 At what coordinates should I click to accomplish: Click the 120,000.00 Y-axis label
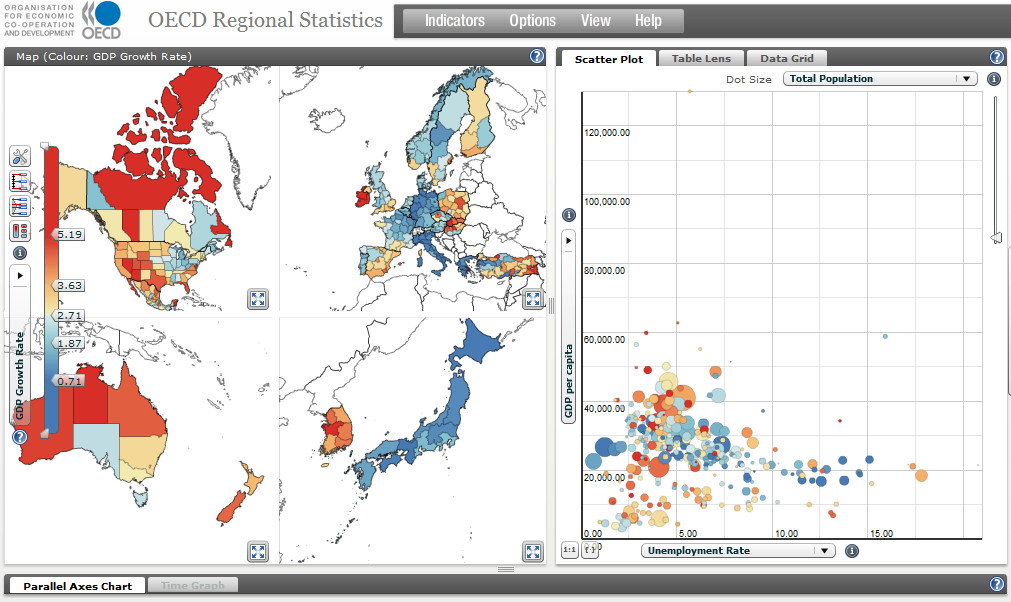point(607,133)
